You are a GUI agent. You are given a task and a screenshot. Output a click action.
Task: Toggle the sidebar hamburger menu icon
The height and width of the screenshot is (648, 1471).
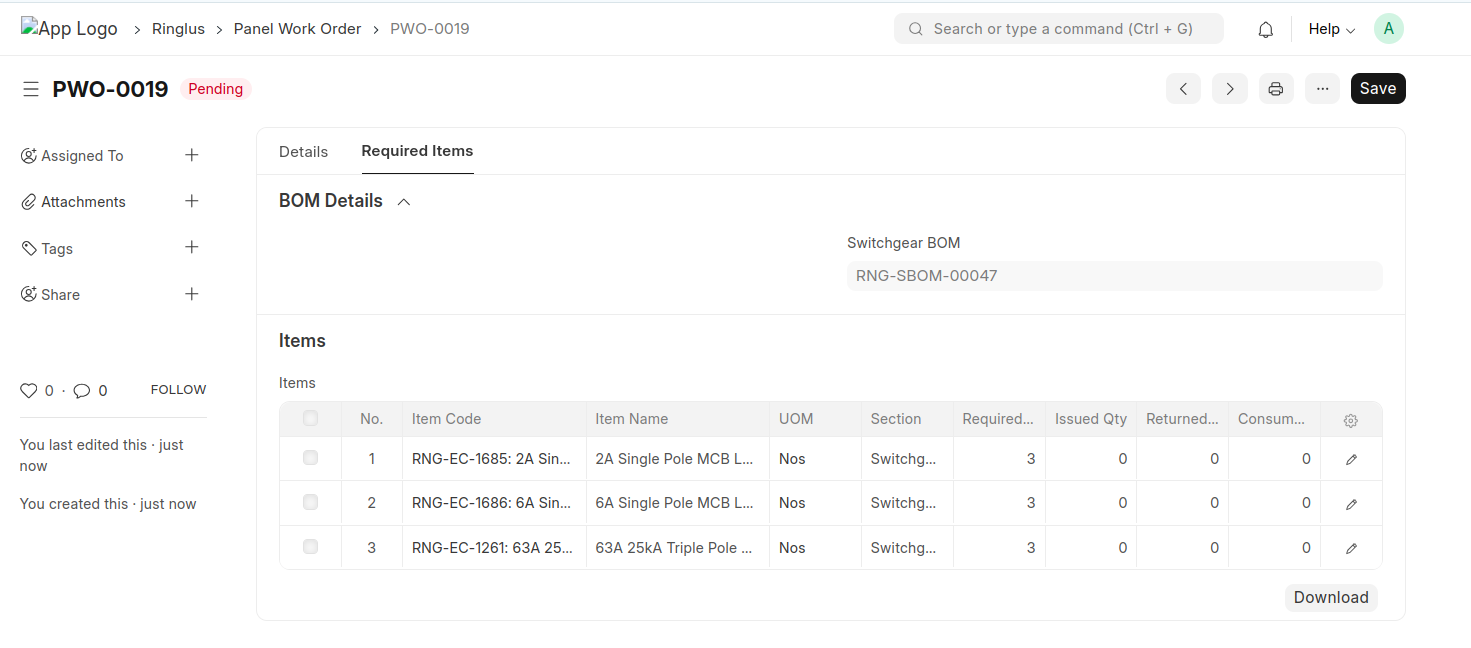31,89
